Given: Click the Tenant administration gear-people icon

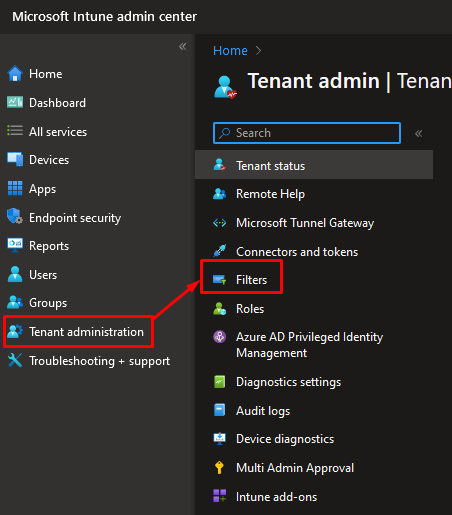Looking at the screenshot, I should tap(15, 331).
